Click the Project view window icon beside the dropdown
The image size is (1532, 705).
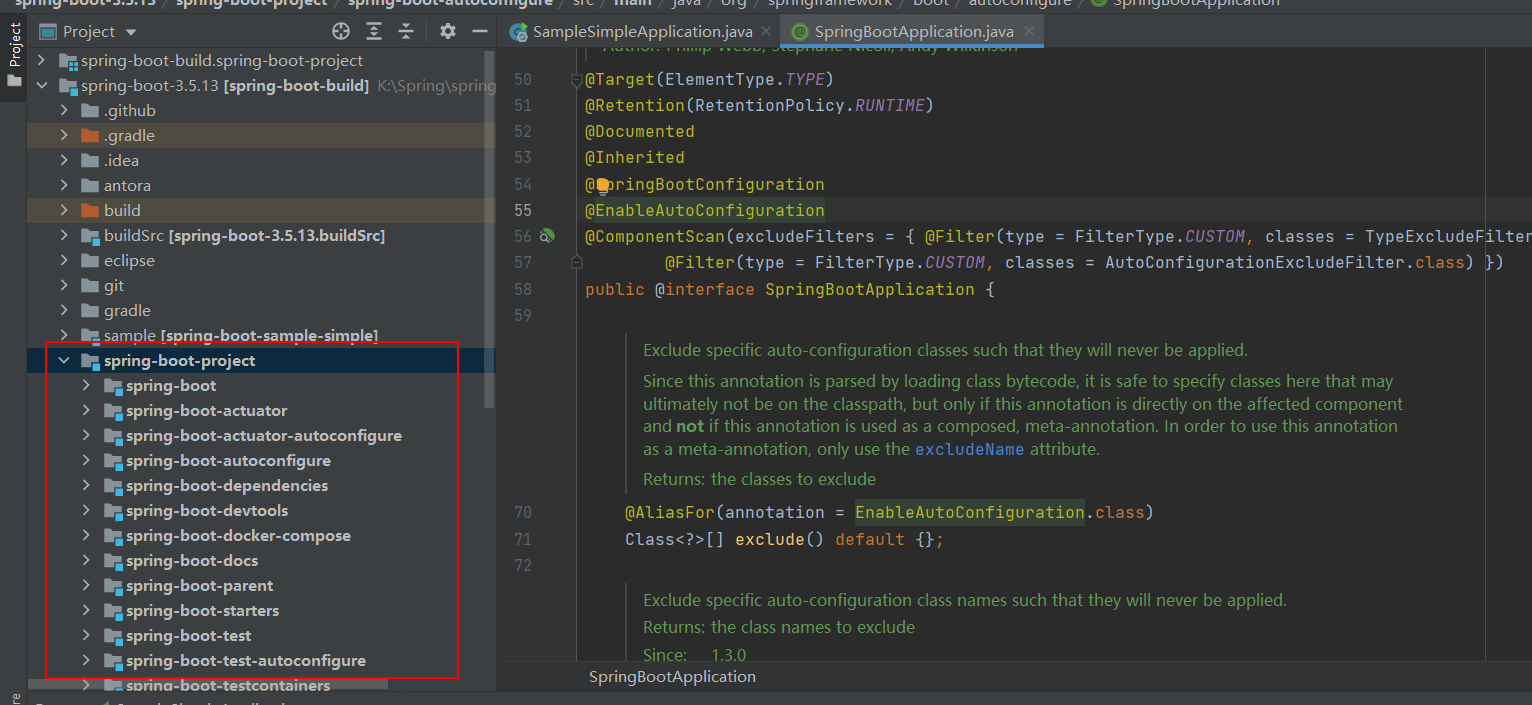coord(47,32)
